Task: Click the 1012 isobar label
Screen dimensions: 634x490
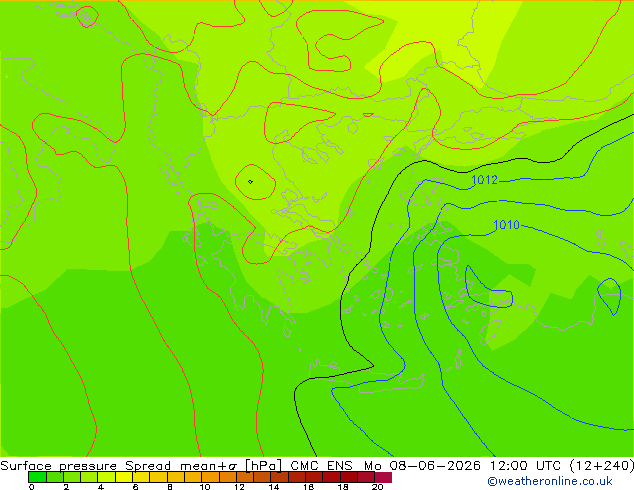Action: pyautogui.click(x=484, y=180)
